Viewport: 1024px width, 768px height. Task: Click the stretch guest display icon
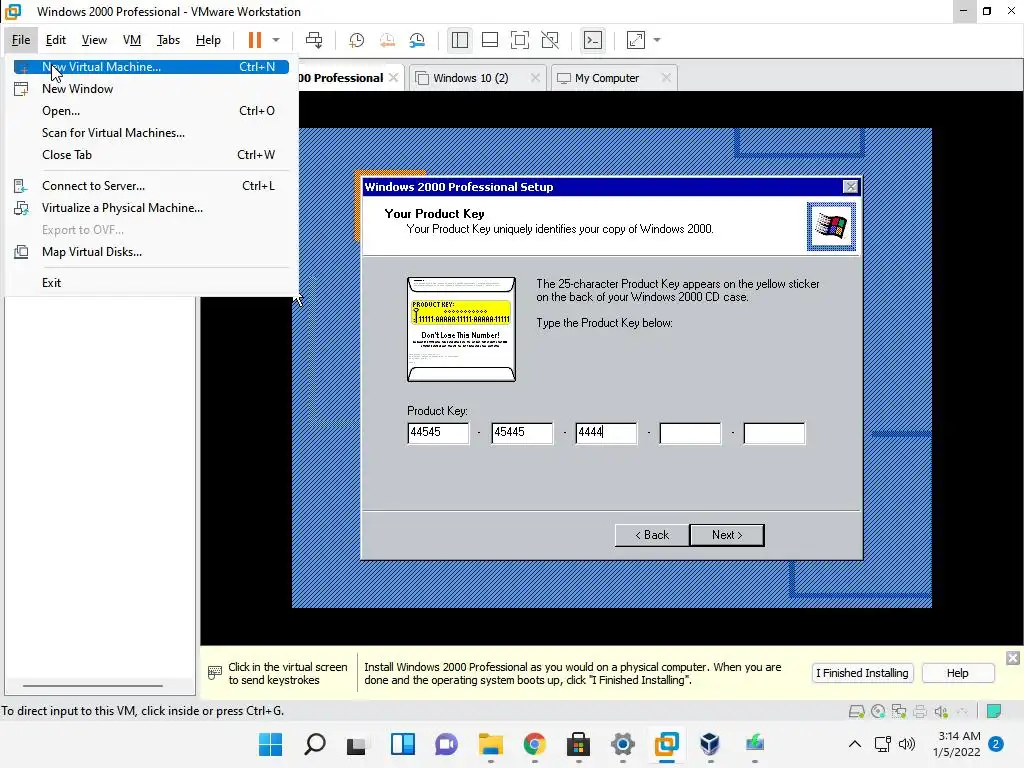(636, 40)
